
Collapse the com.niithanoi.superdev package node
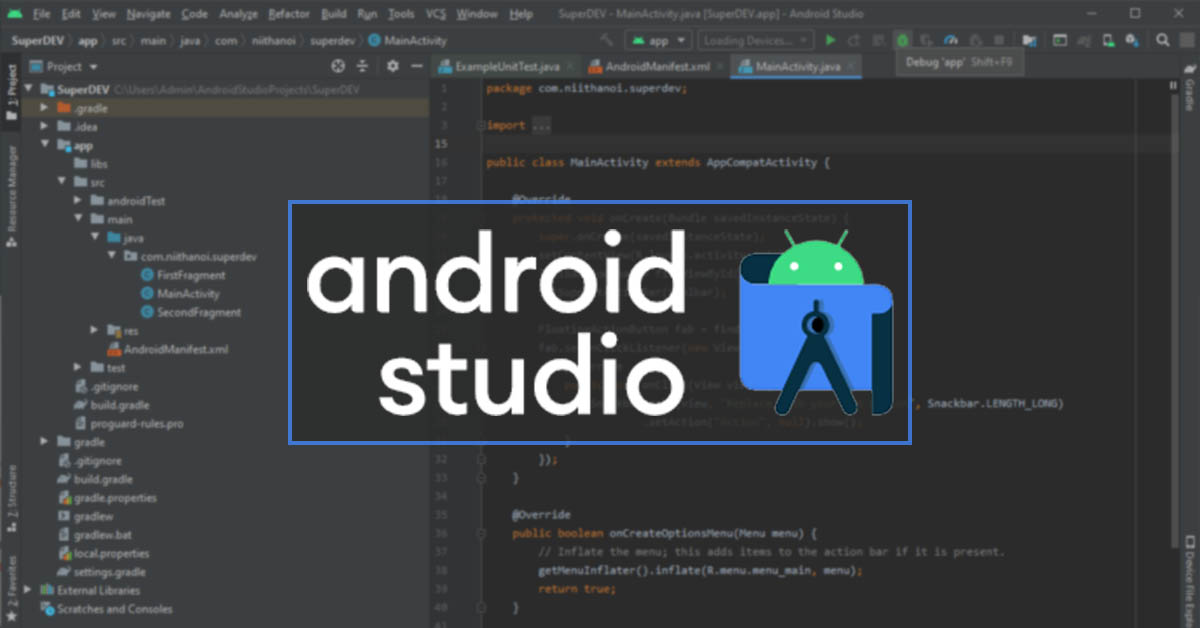click(x=112, y=256)
